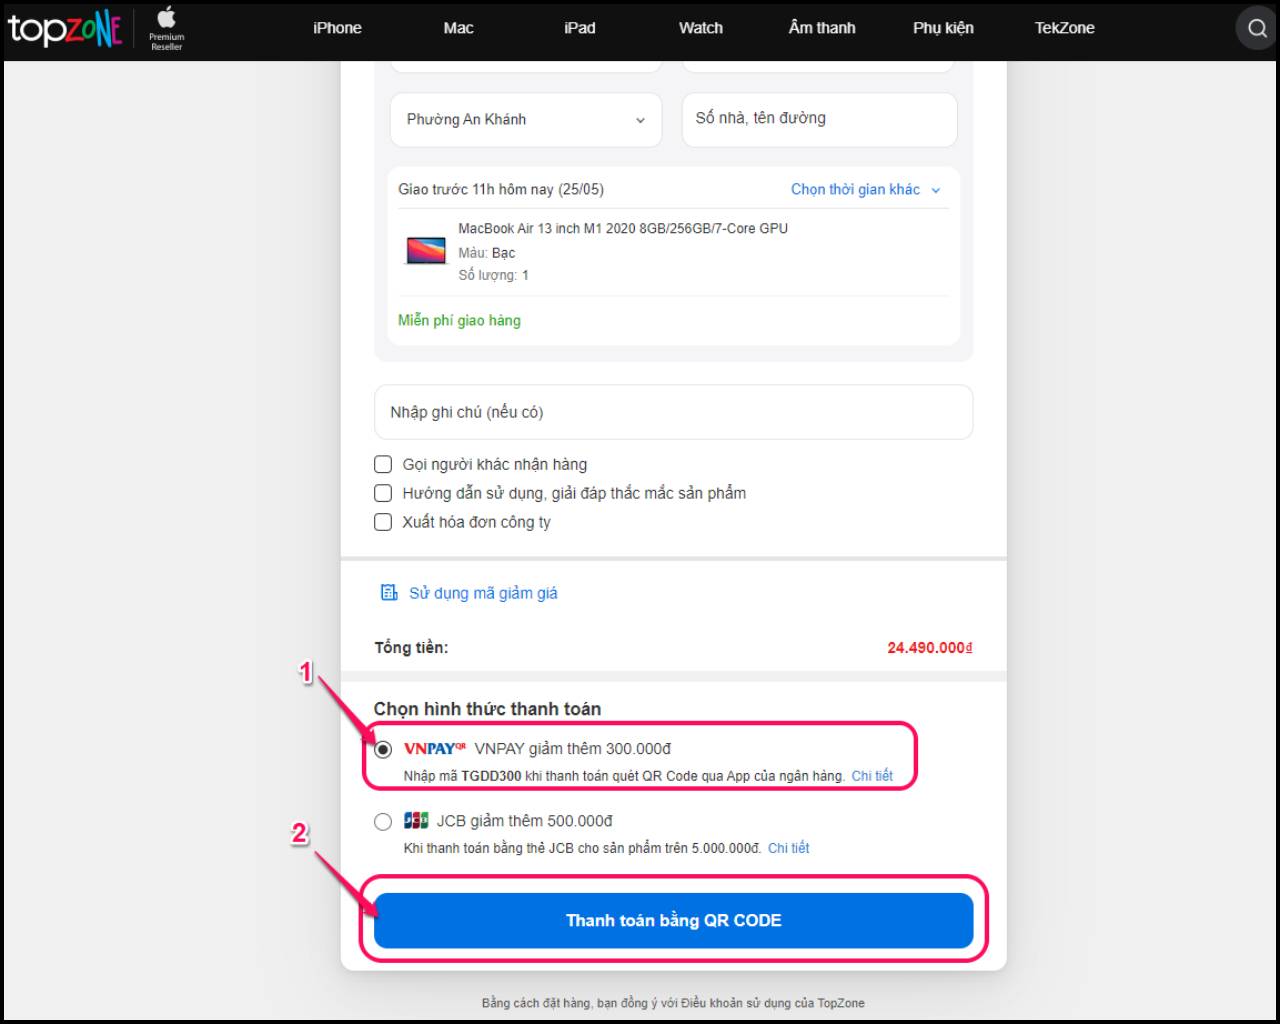Open Chi tiết link for JCB offer

click(x=789, y=848)
